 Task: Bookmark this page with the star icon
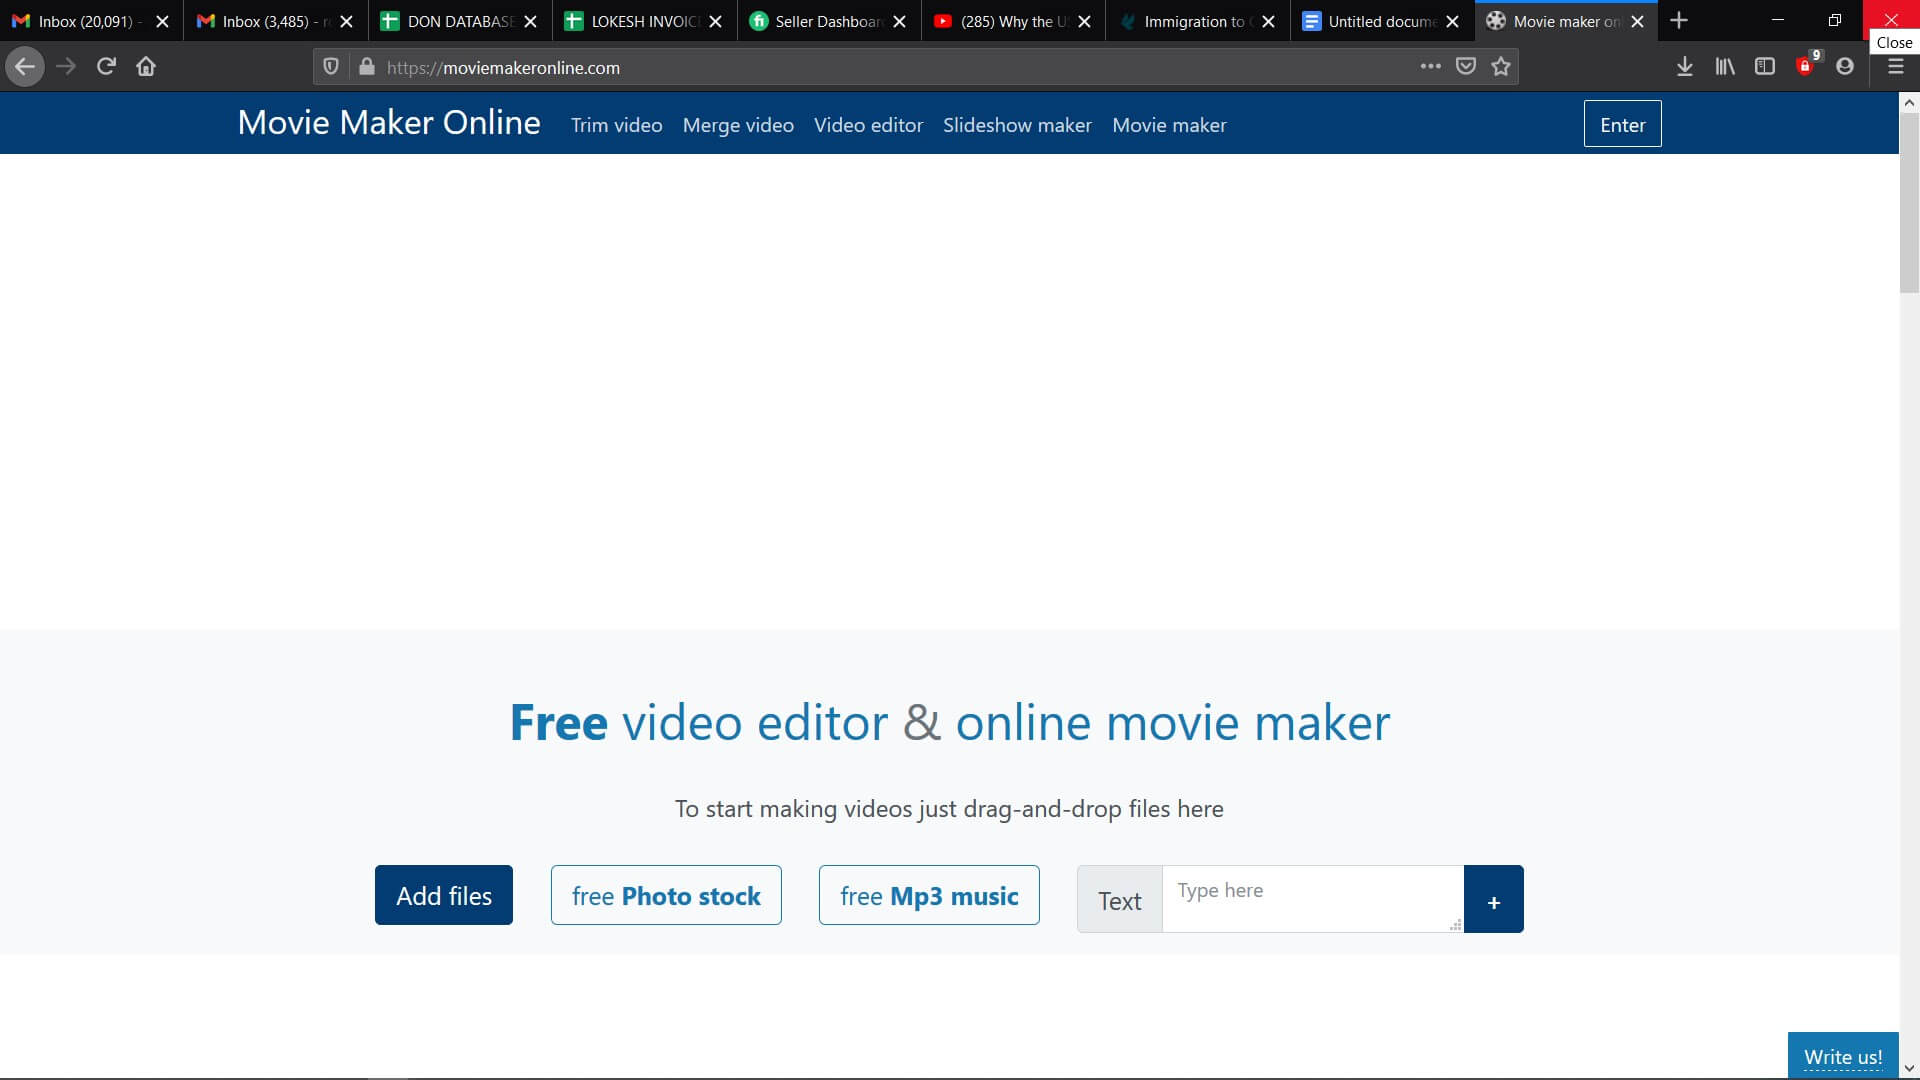pos(1500,67)
